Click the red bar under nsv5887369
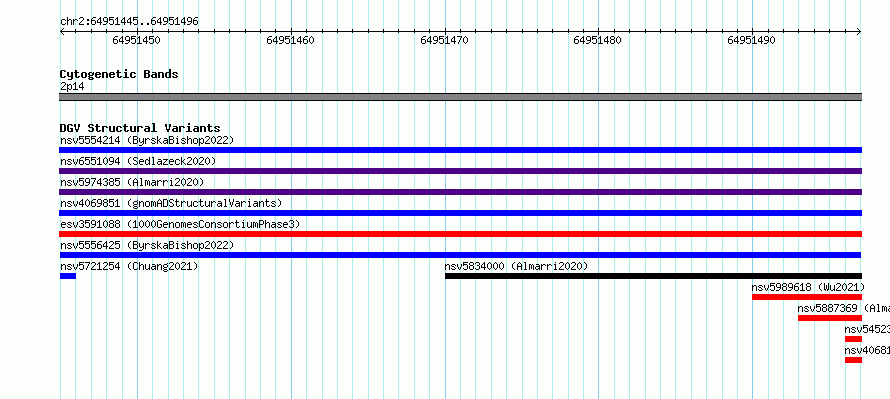Image resolution: width=890 pixels, height=399 pixels. [830, 318]
